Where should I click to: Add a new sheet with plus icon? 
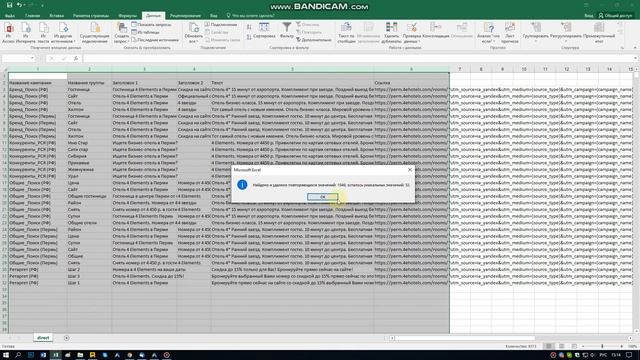[x=67, y=338]
